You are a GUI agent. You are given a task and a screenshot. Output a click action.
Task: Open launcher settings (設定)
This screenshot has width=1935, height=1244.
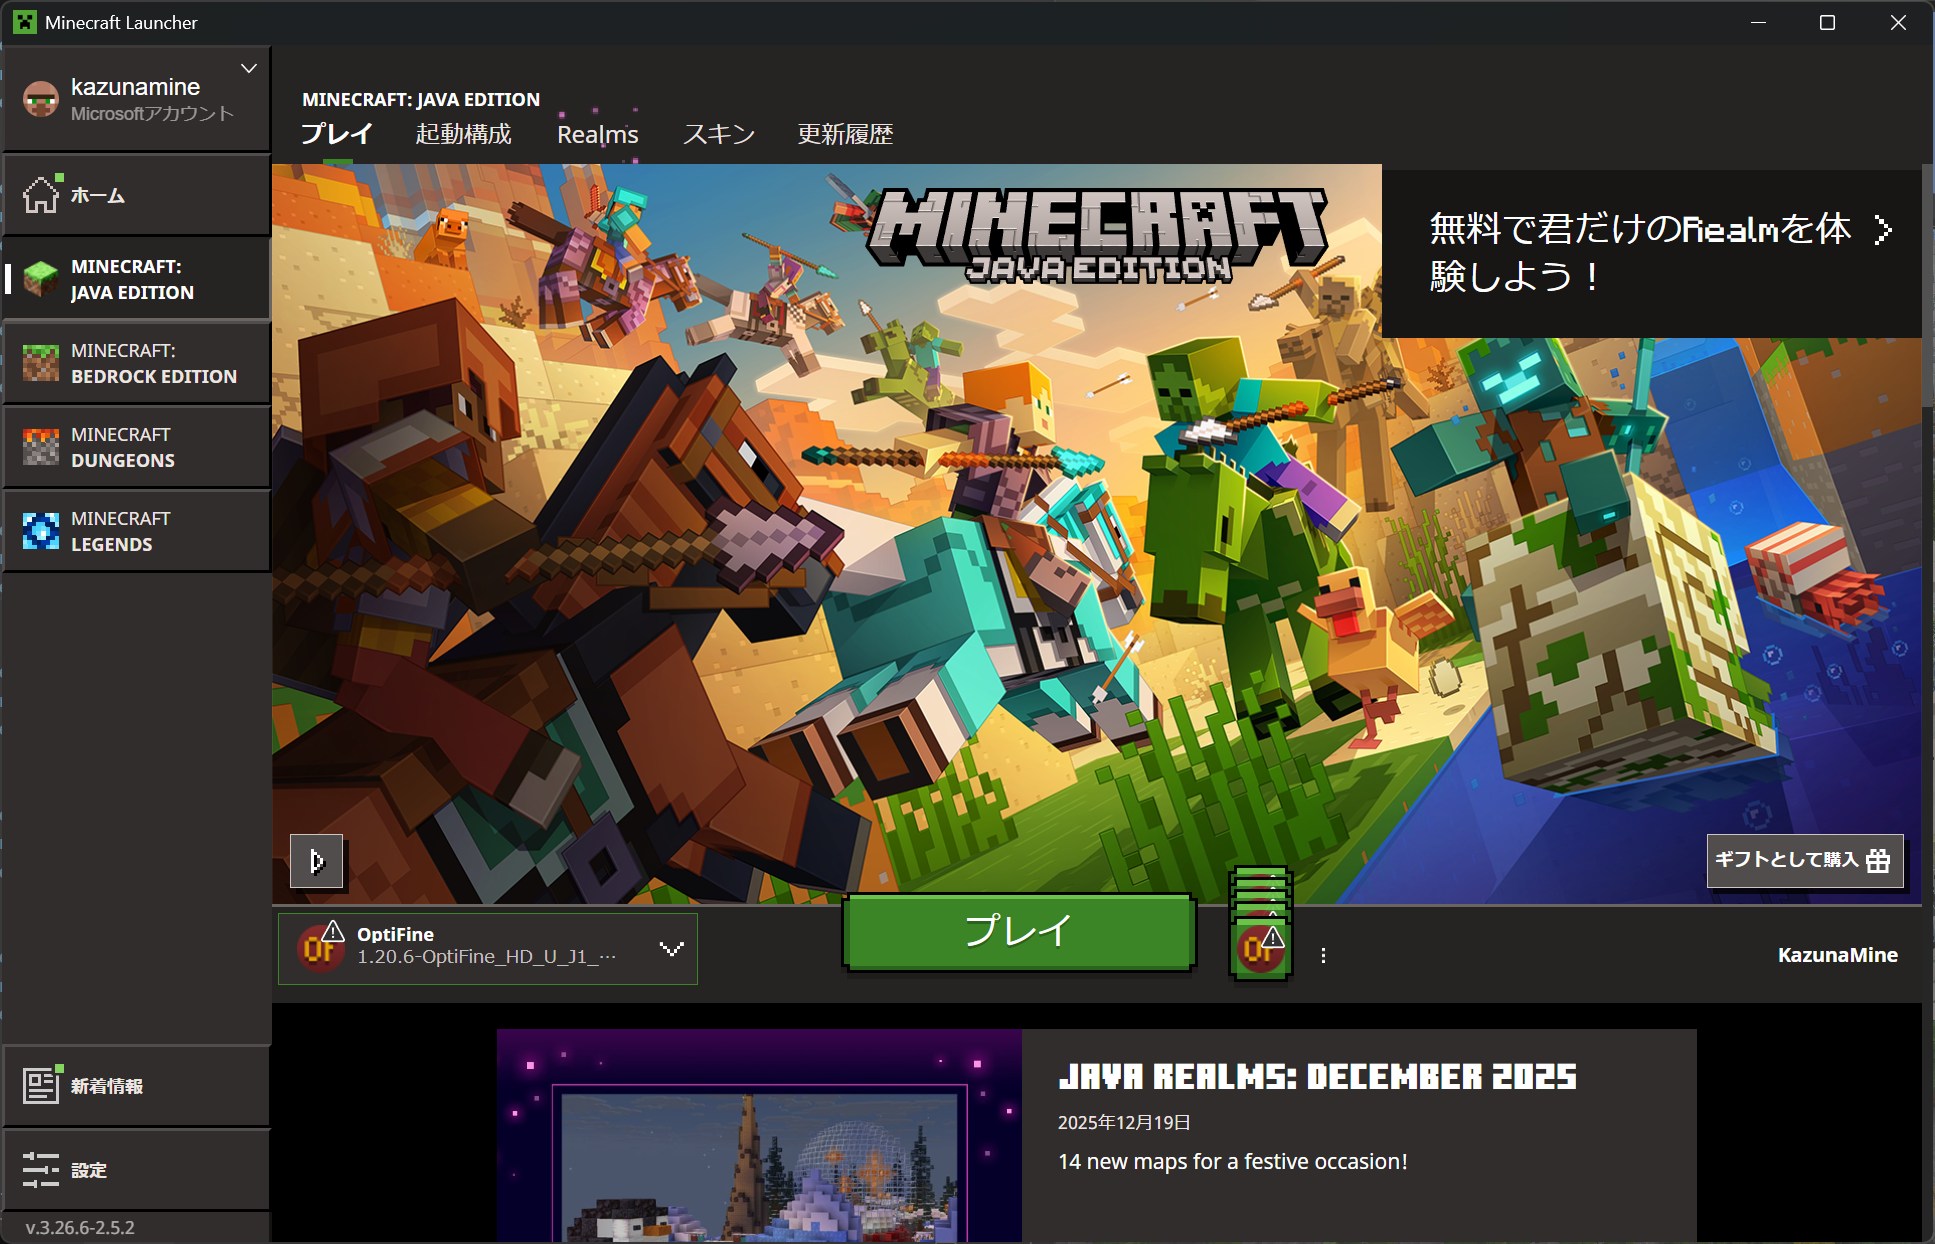click(x=136, y=1170)
